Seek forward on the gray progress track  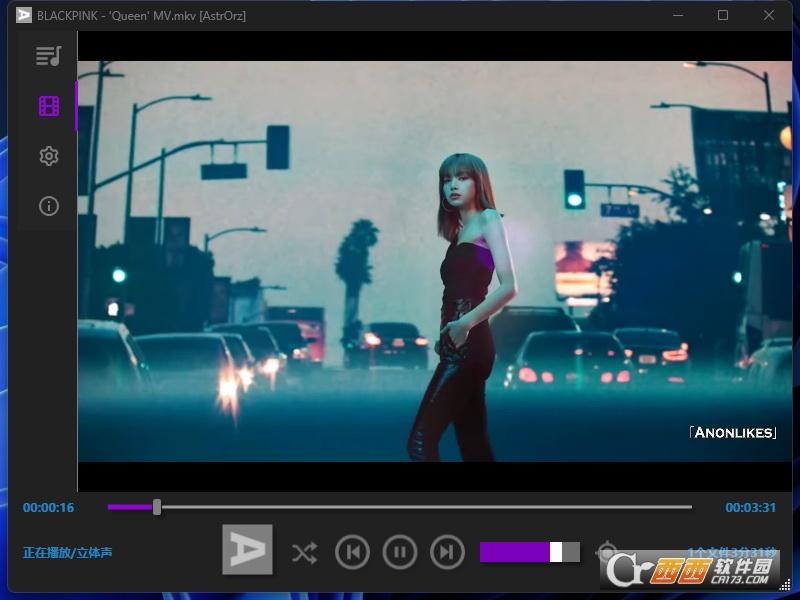427,507
